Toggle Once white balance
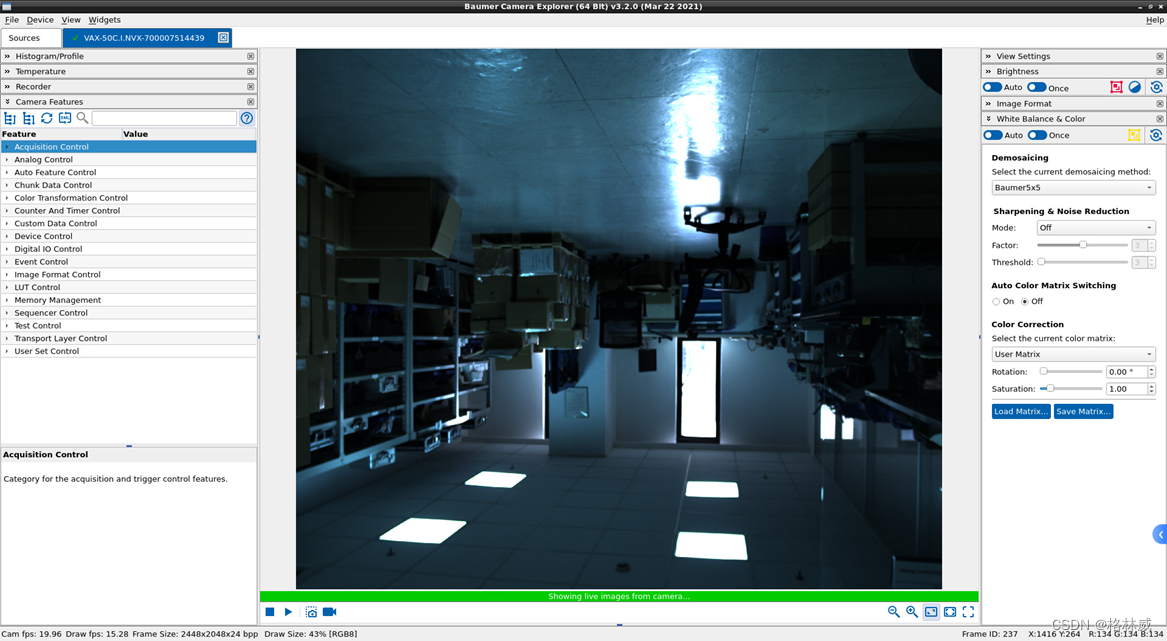The image size is (1167, 641). coord(1038,135)
